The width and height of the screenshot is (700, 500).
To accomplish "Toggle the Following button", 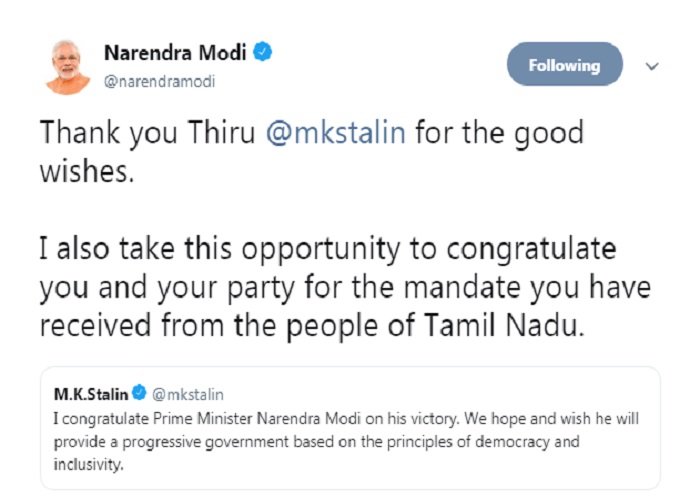I will pyautogui.click(x=565, y=64).
